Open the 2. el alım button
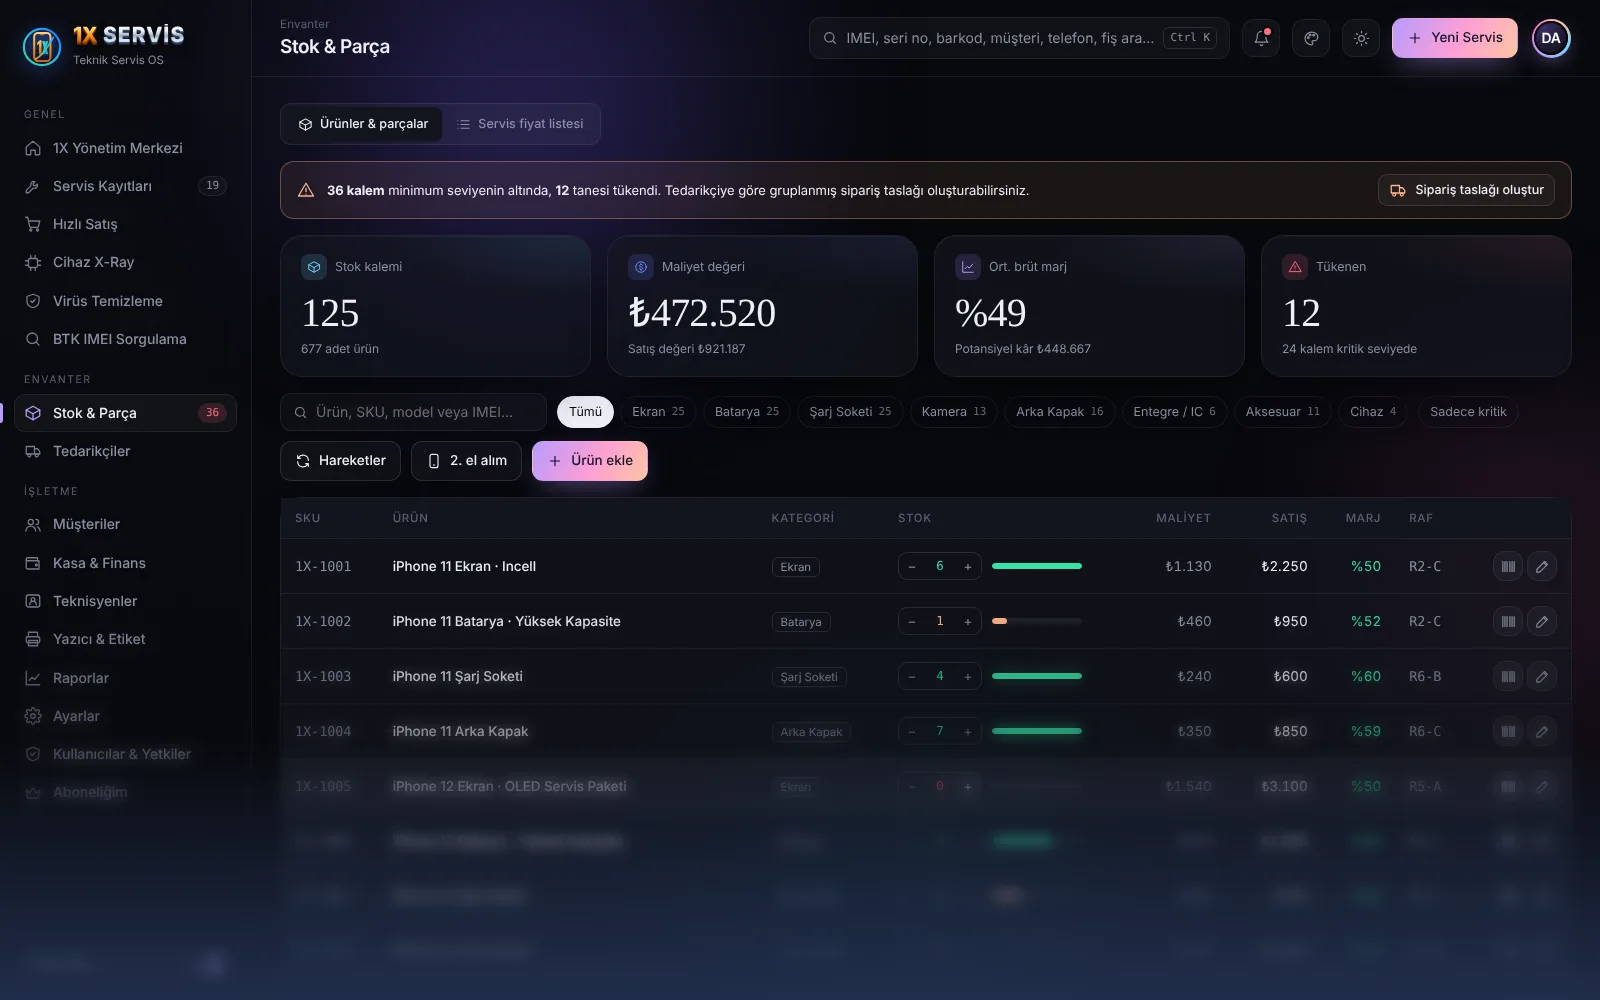 (467, 461)
